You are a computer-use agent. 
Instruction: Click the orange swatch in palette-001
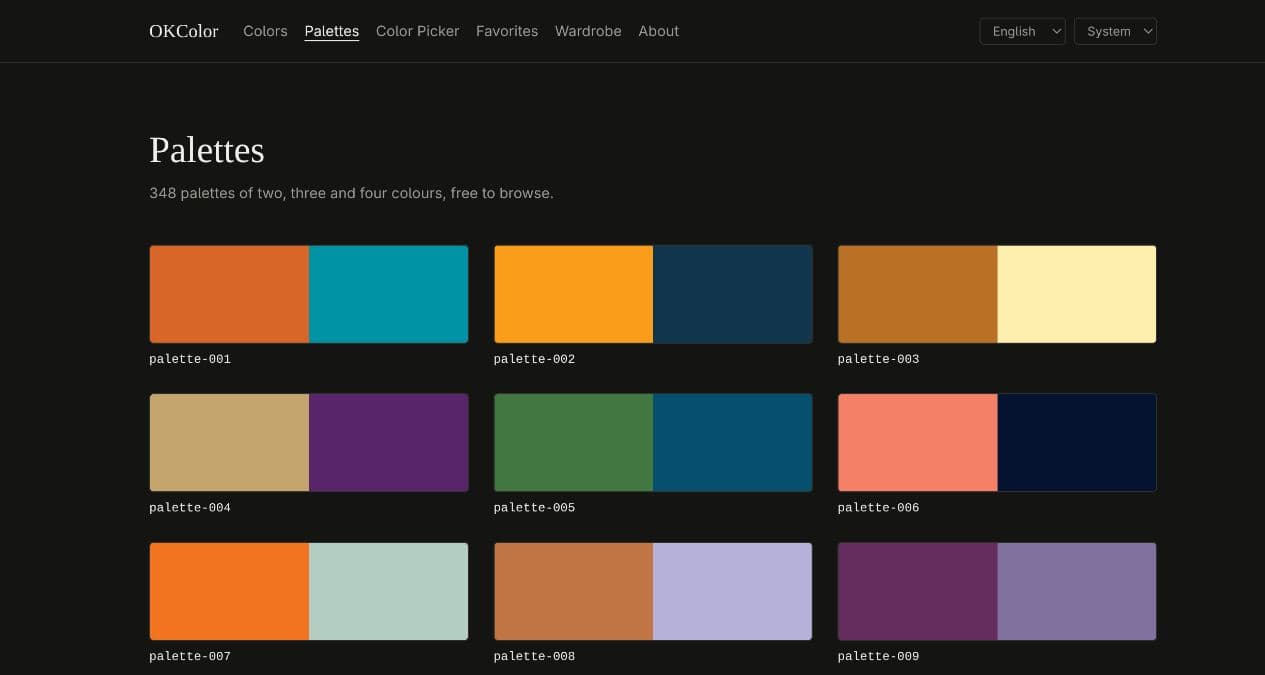point(229,294)
